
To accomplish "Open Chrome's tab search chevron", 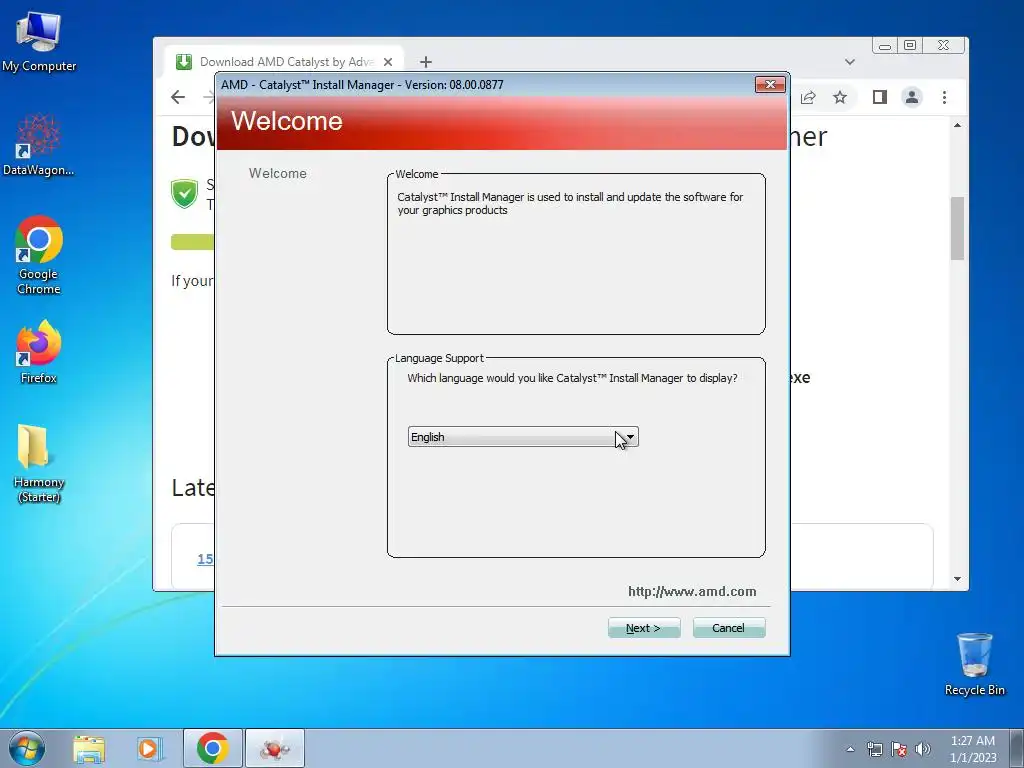I will pos(850,62).
